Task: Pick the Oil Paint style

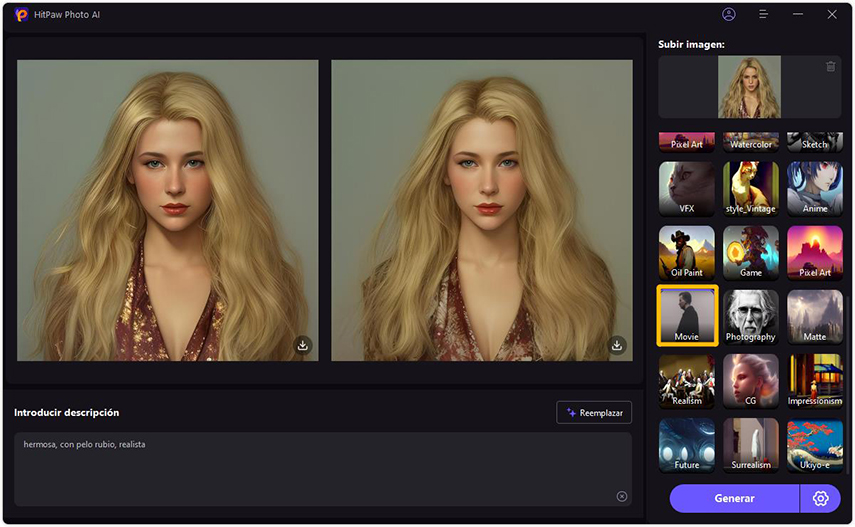Action: [687, 251]
